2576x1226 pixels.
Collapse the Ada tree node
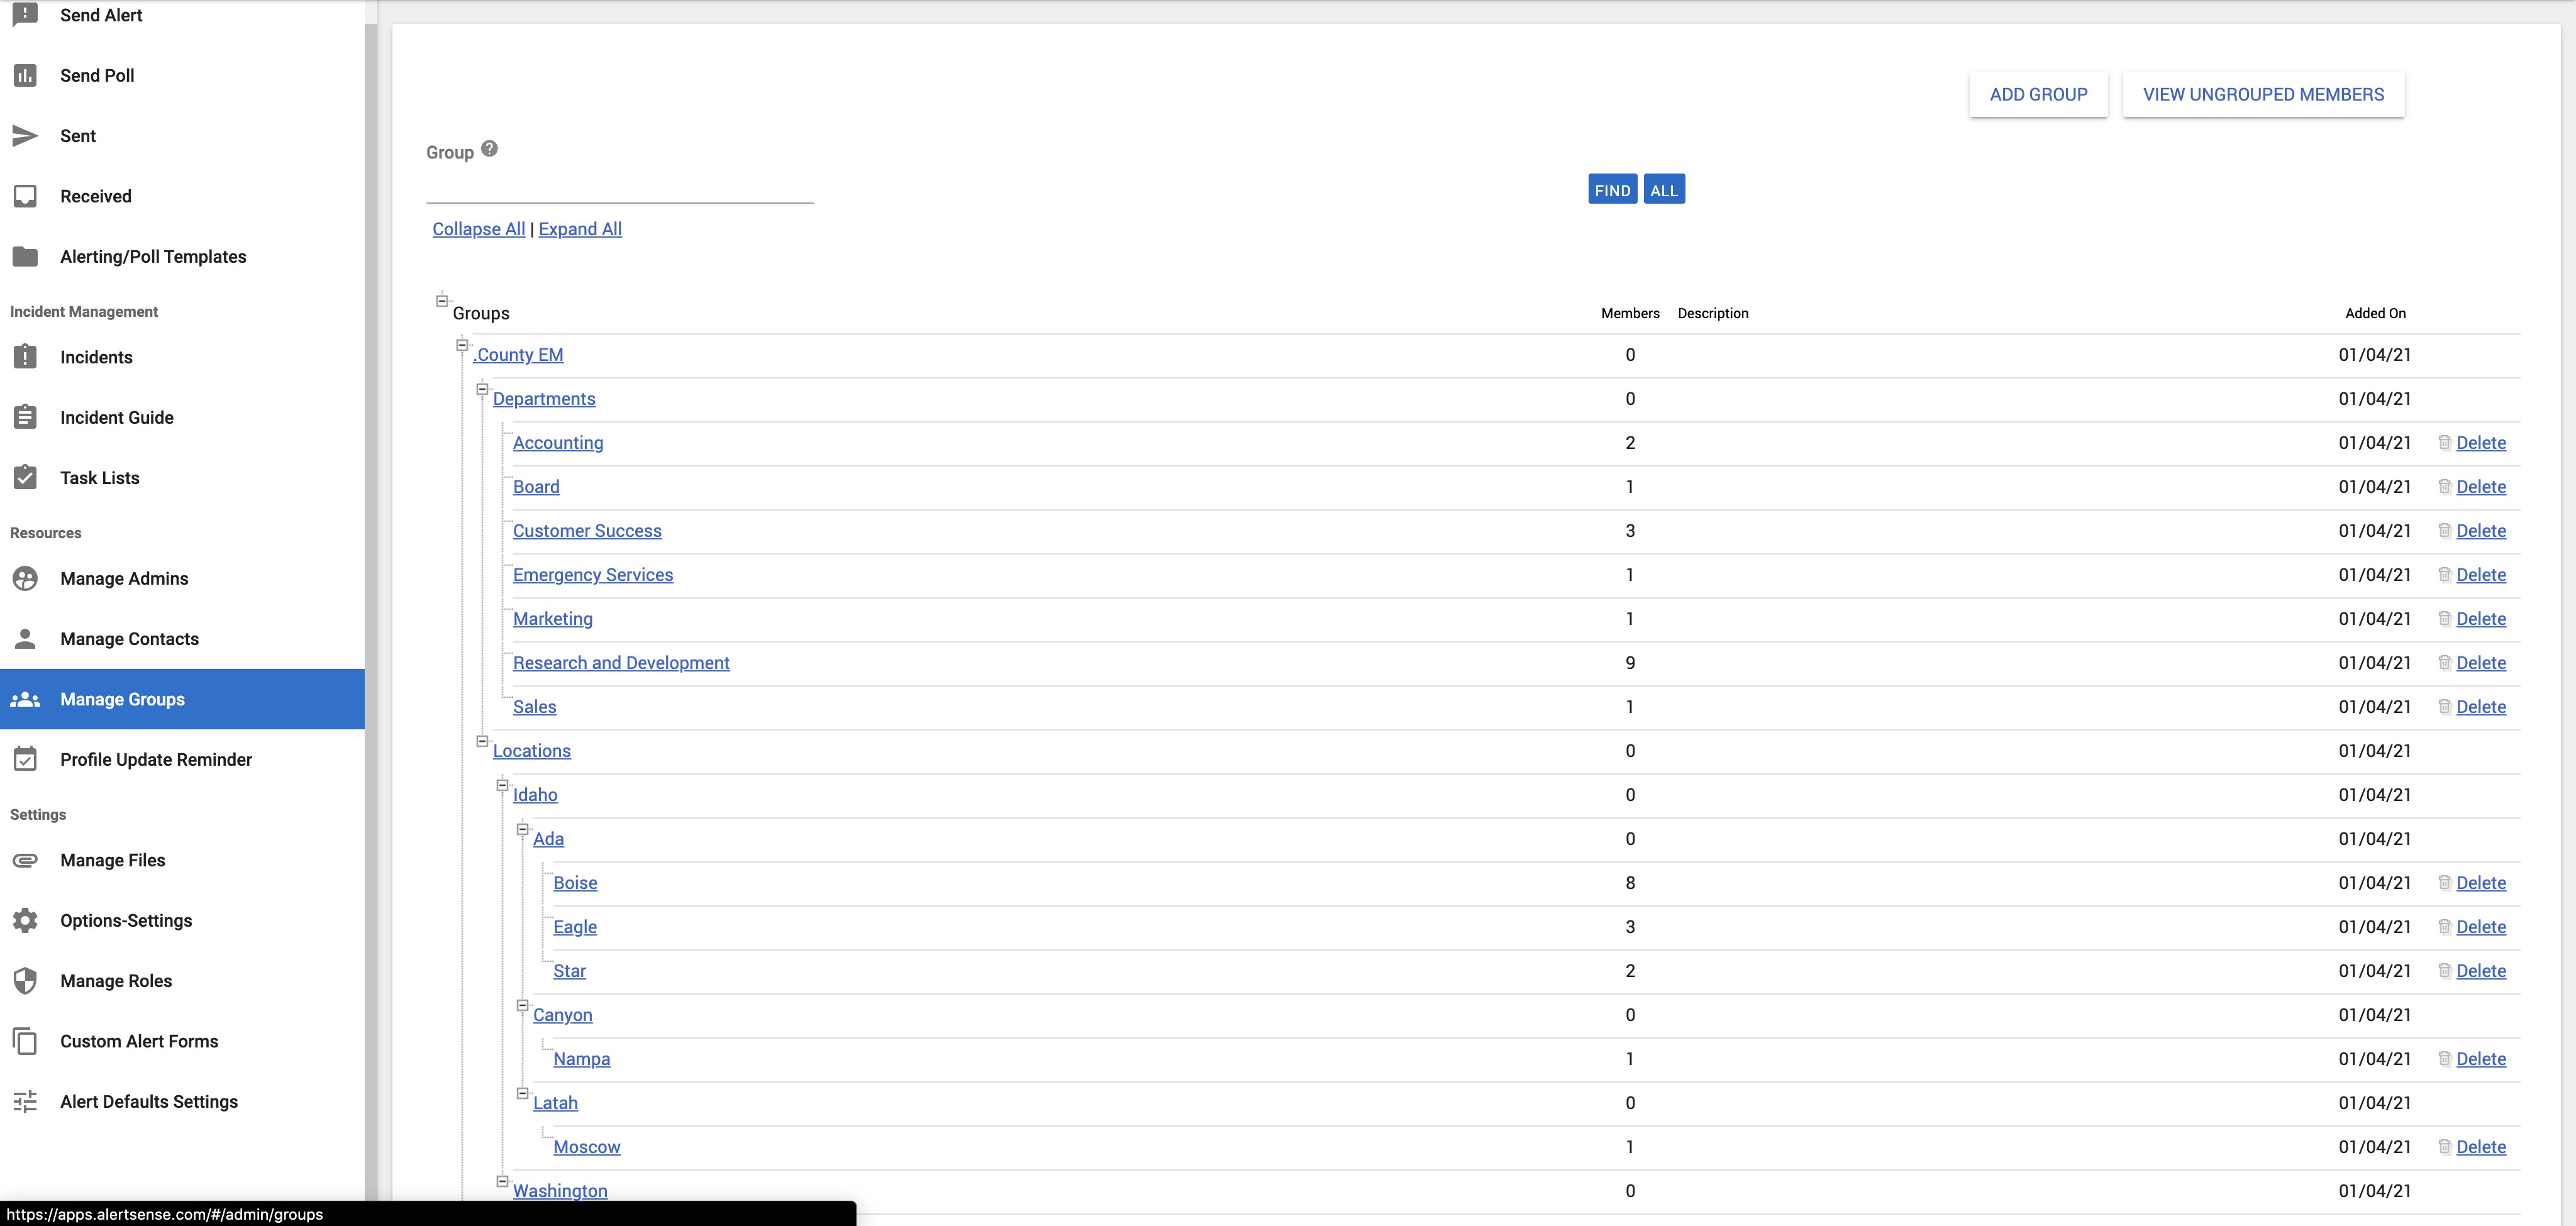(x=522, y=829)
